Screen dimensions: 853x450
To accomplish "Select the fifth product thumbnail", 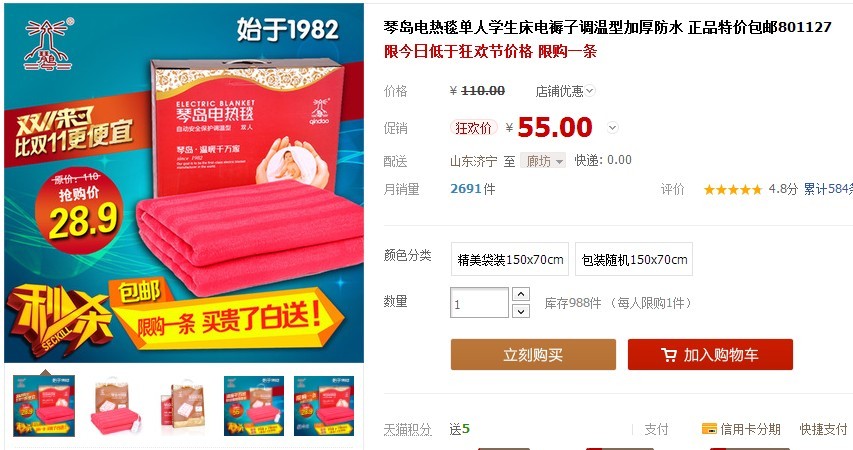I will click(x=324, y=405).
